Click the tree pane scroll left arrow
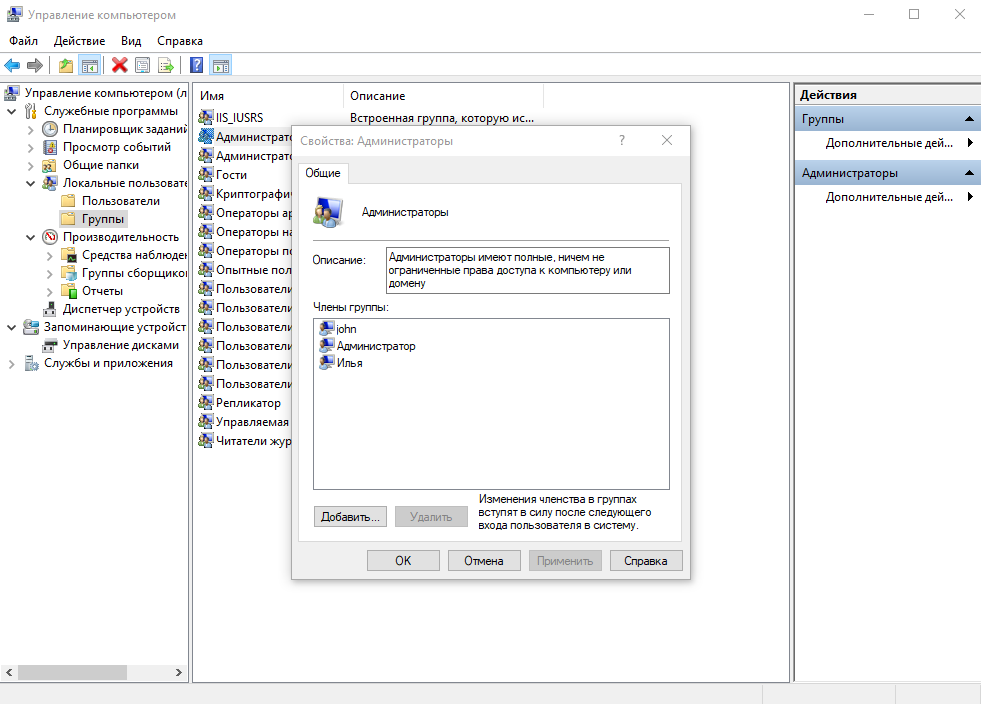981x704 pixels. tap(9, 672)
